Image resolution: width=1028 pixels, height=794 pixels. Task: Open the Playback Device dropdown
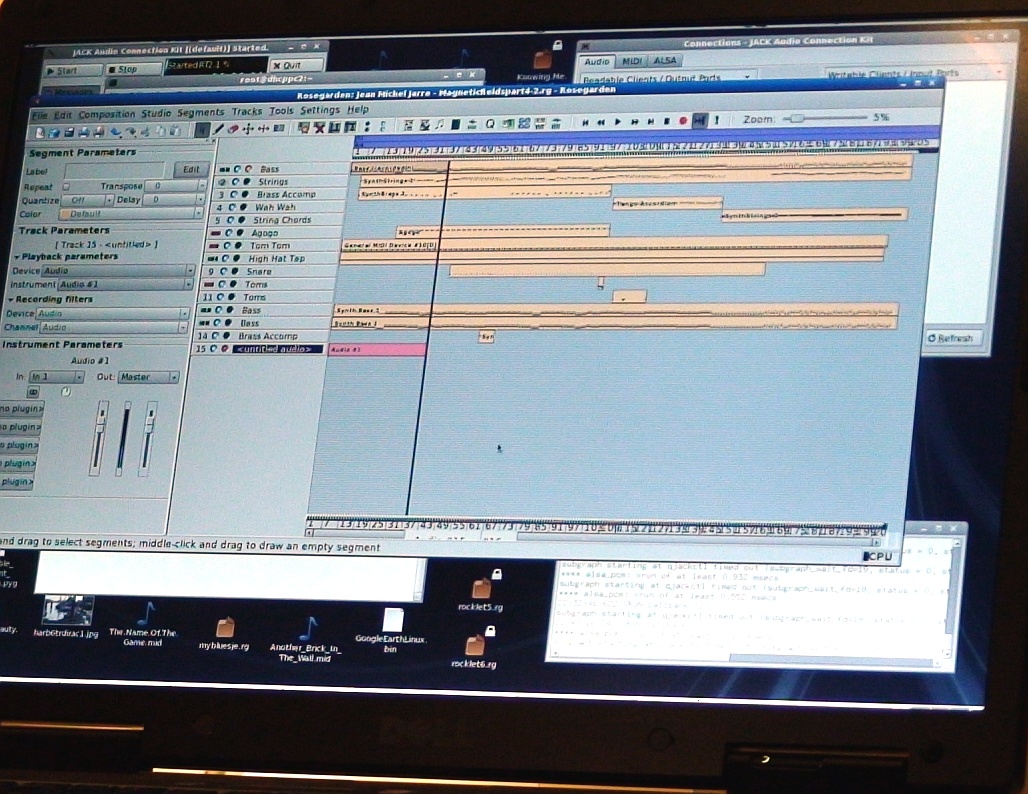pos(118,270)
